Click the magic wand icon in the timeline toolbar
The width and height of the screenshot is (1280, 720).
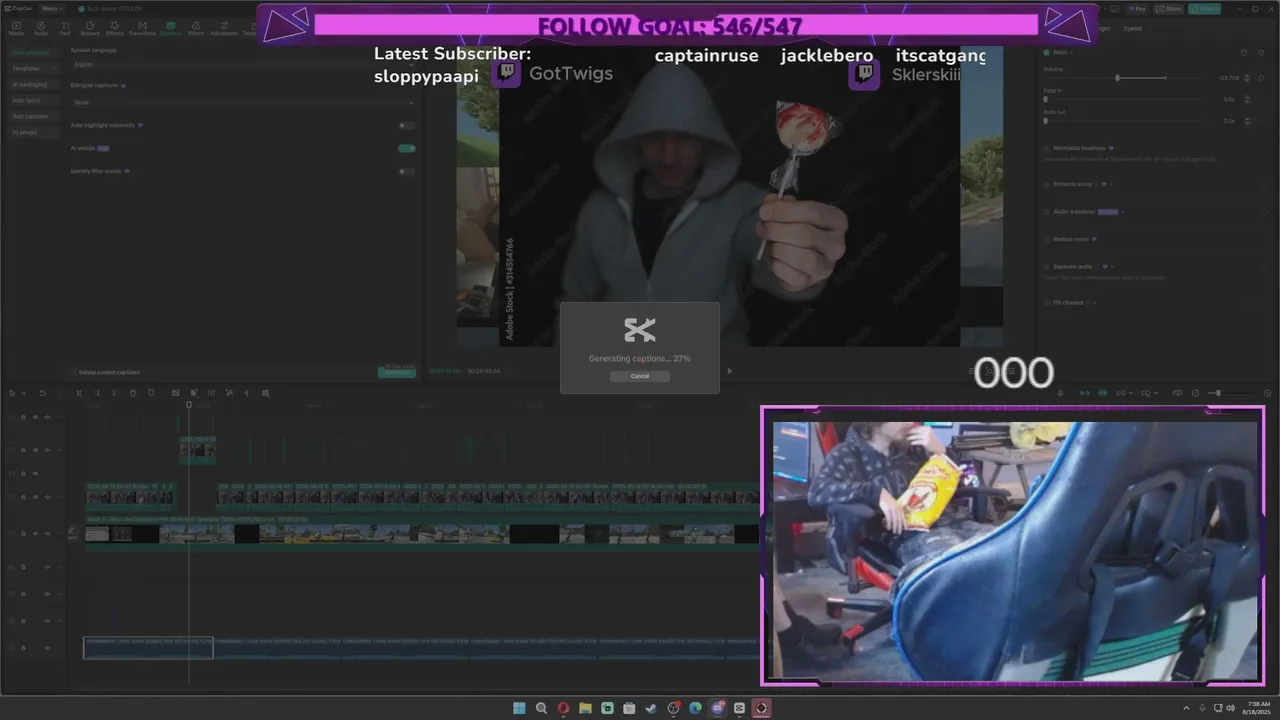click(x=229, y=393)
